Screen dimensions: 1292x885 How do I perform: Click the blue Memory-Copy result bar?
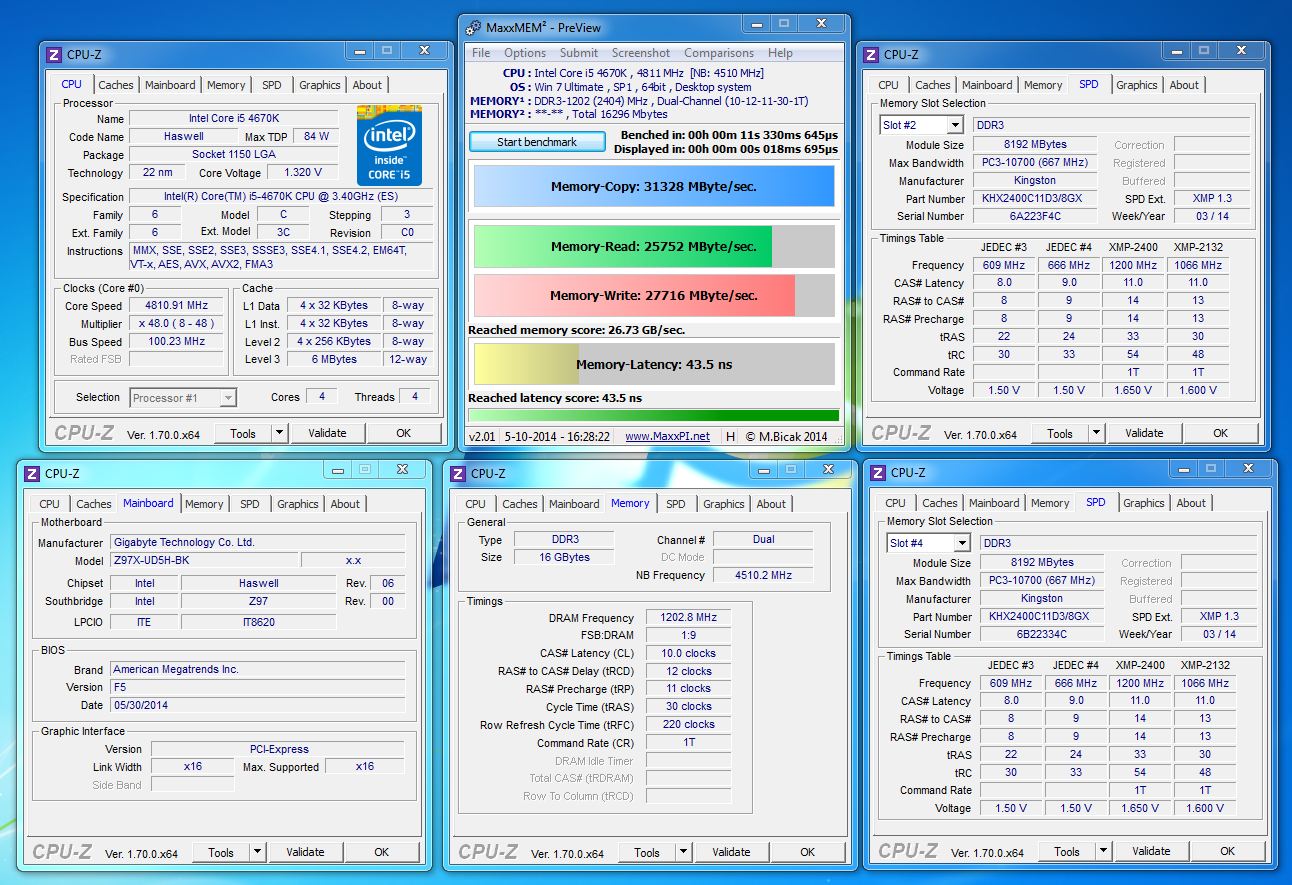(x=653, y=186)
